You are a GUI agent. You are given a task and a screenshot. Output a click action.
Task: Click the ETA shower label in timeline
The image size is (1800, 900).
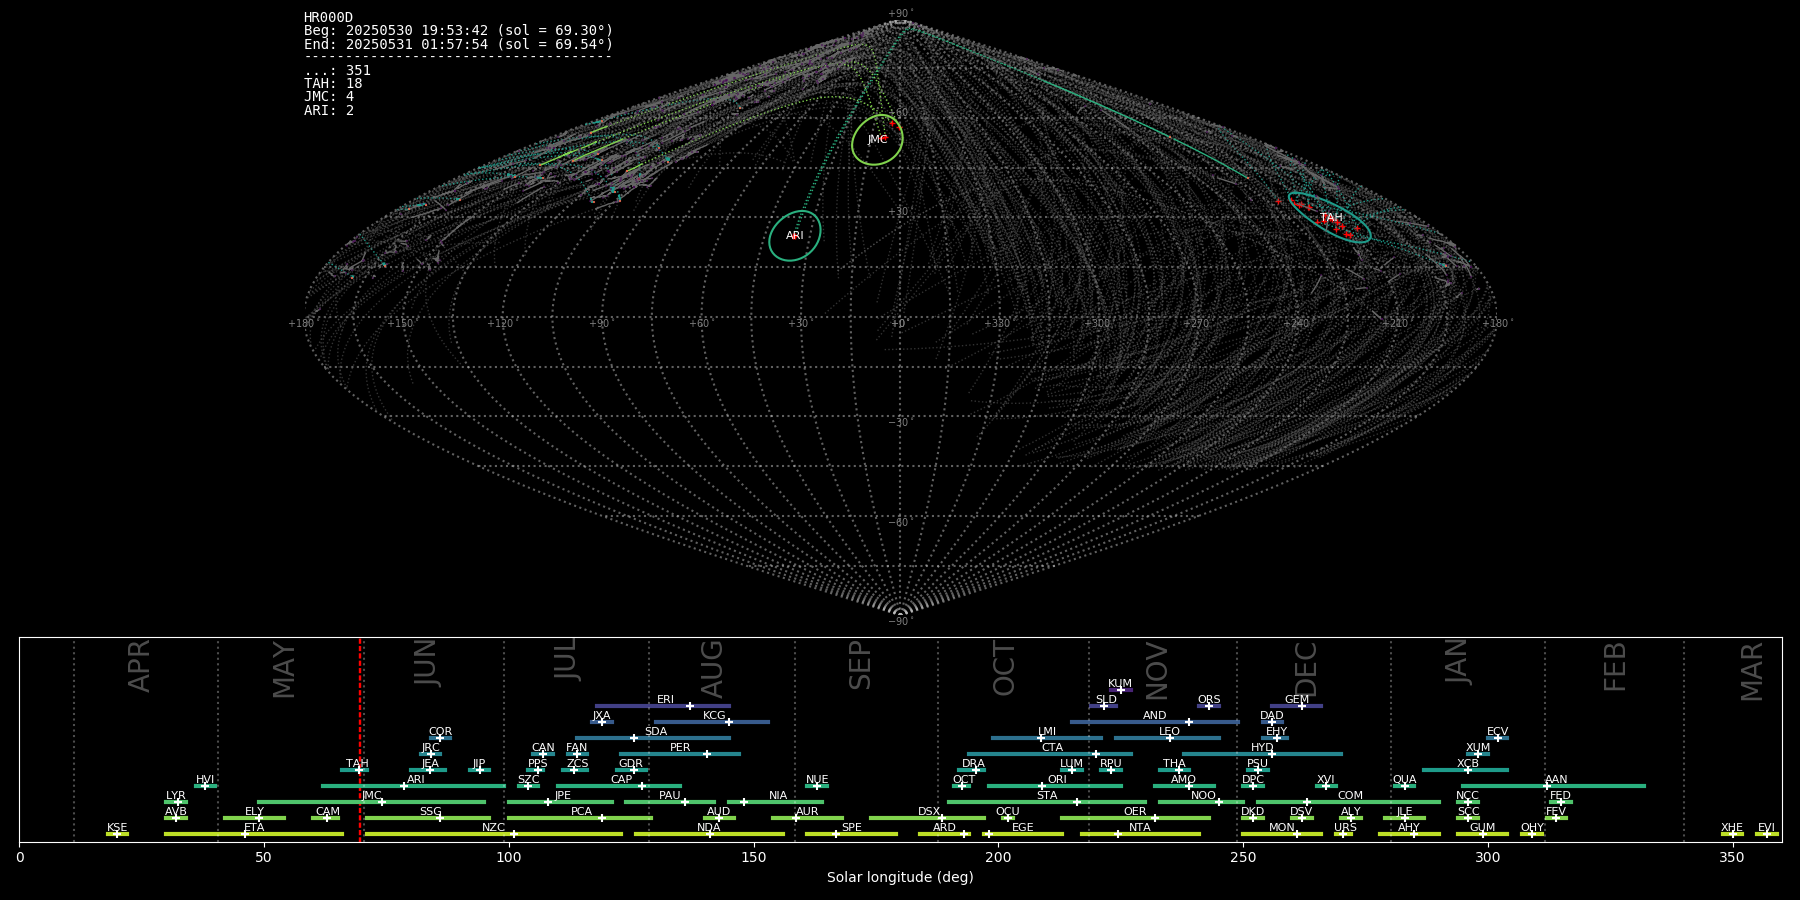coord(254,828)
